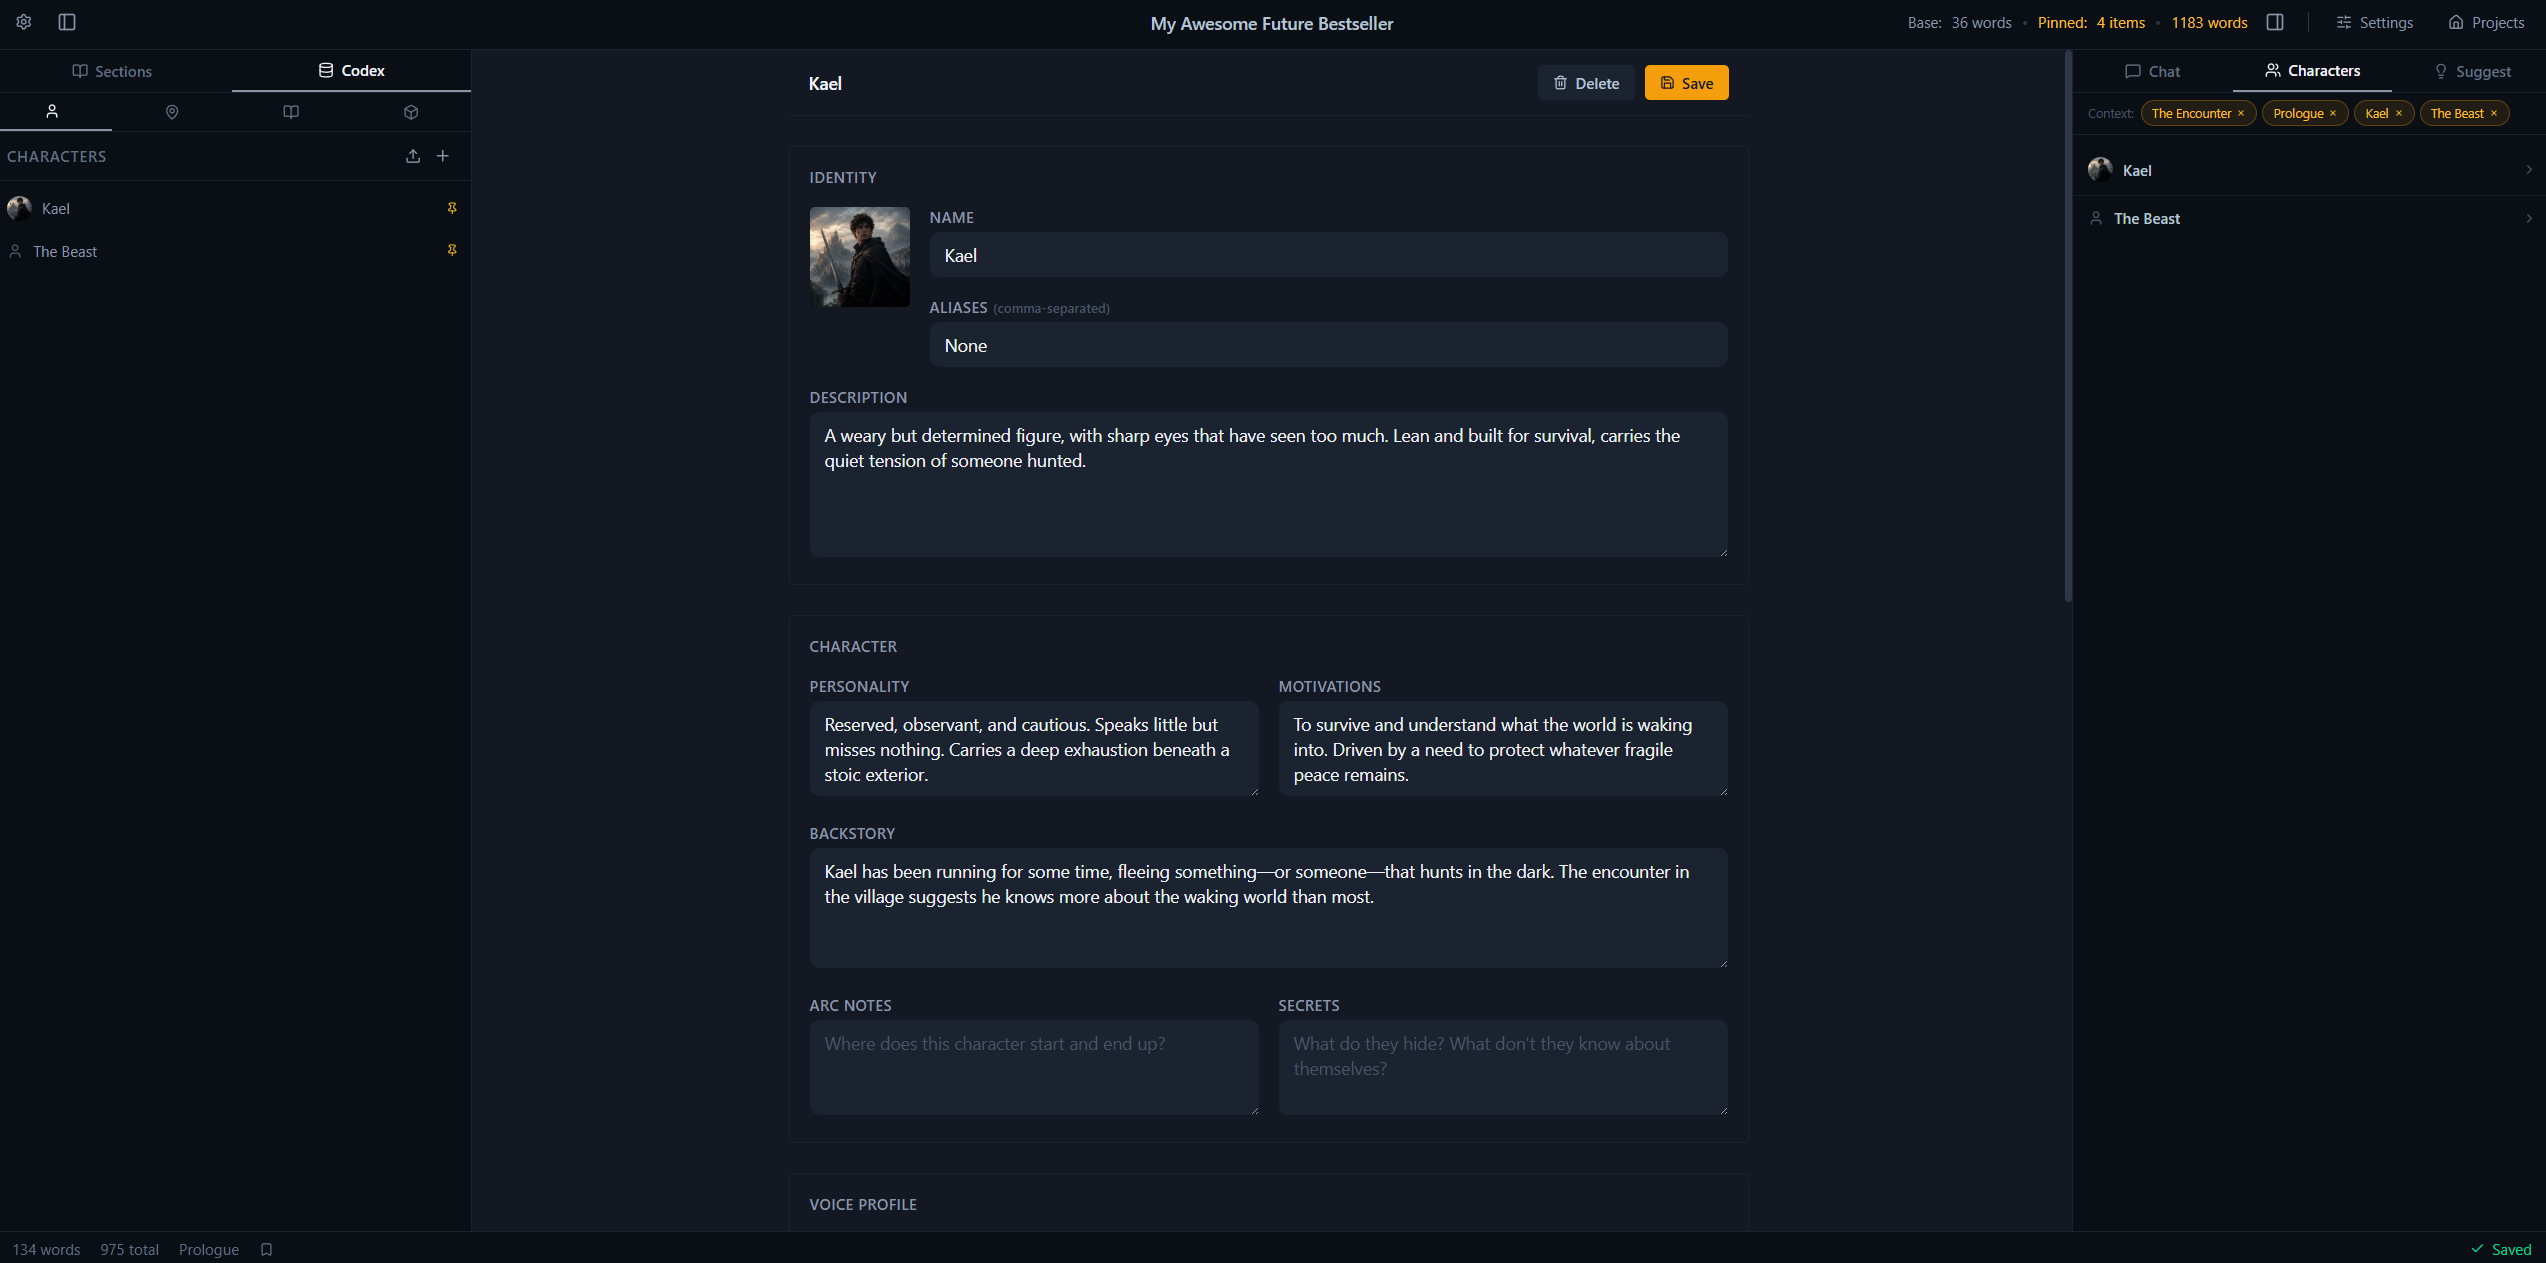Click the Secrets text area
Screen dimensions: 2546x1263
click(x=1503, y=1068)
